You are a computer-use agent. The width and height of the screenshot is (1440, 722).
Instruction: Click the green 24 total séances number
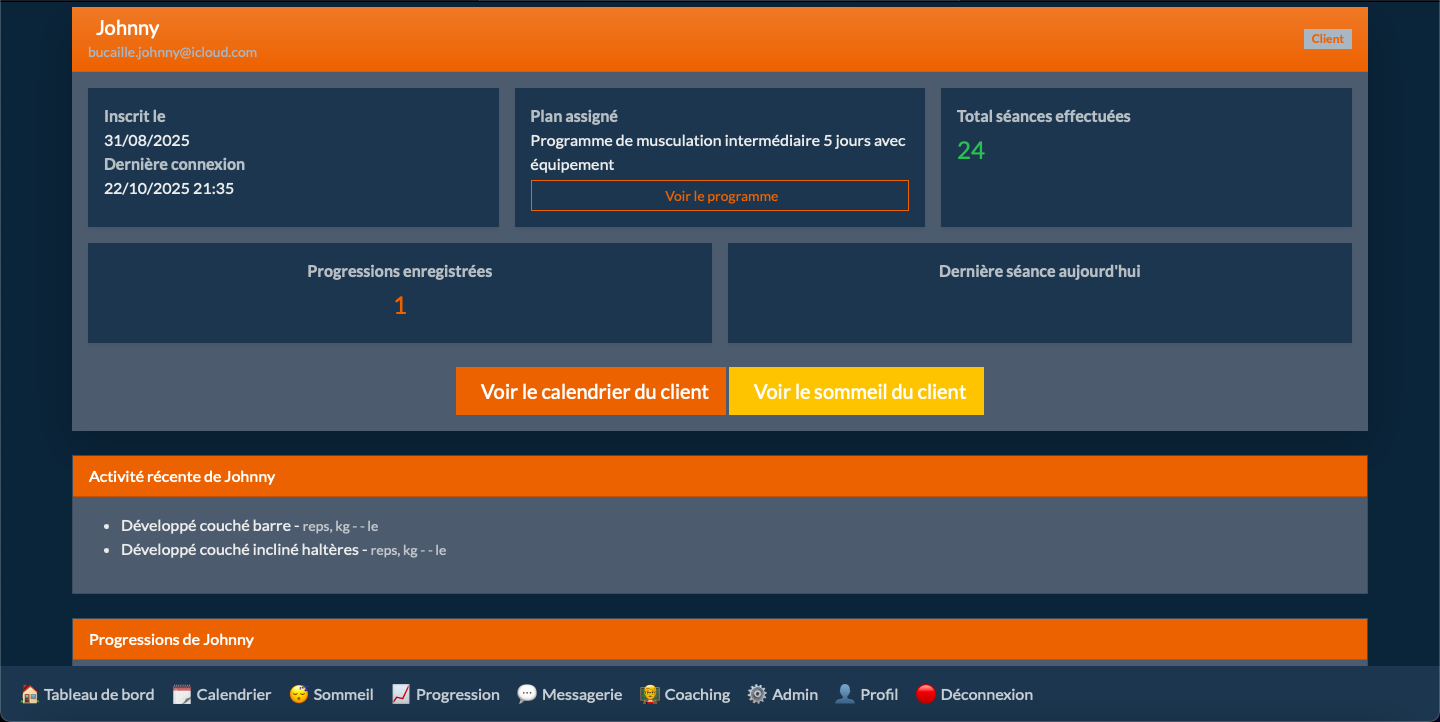[x=971, y=151]
